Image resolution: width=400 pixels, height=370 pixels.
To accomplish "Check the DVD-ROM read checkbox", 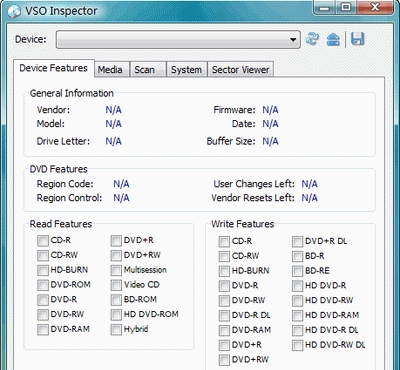I will point(42,285).
